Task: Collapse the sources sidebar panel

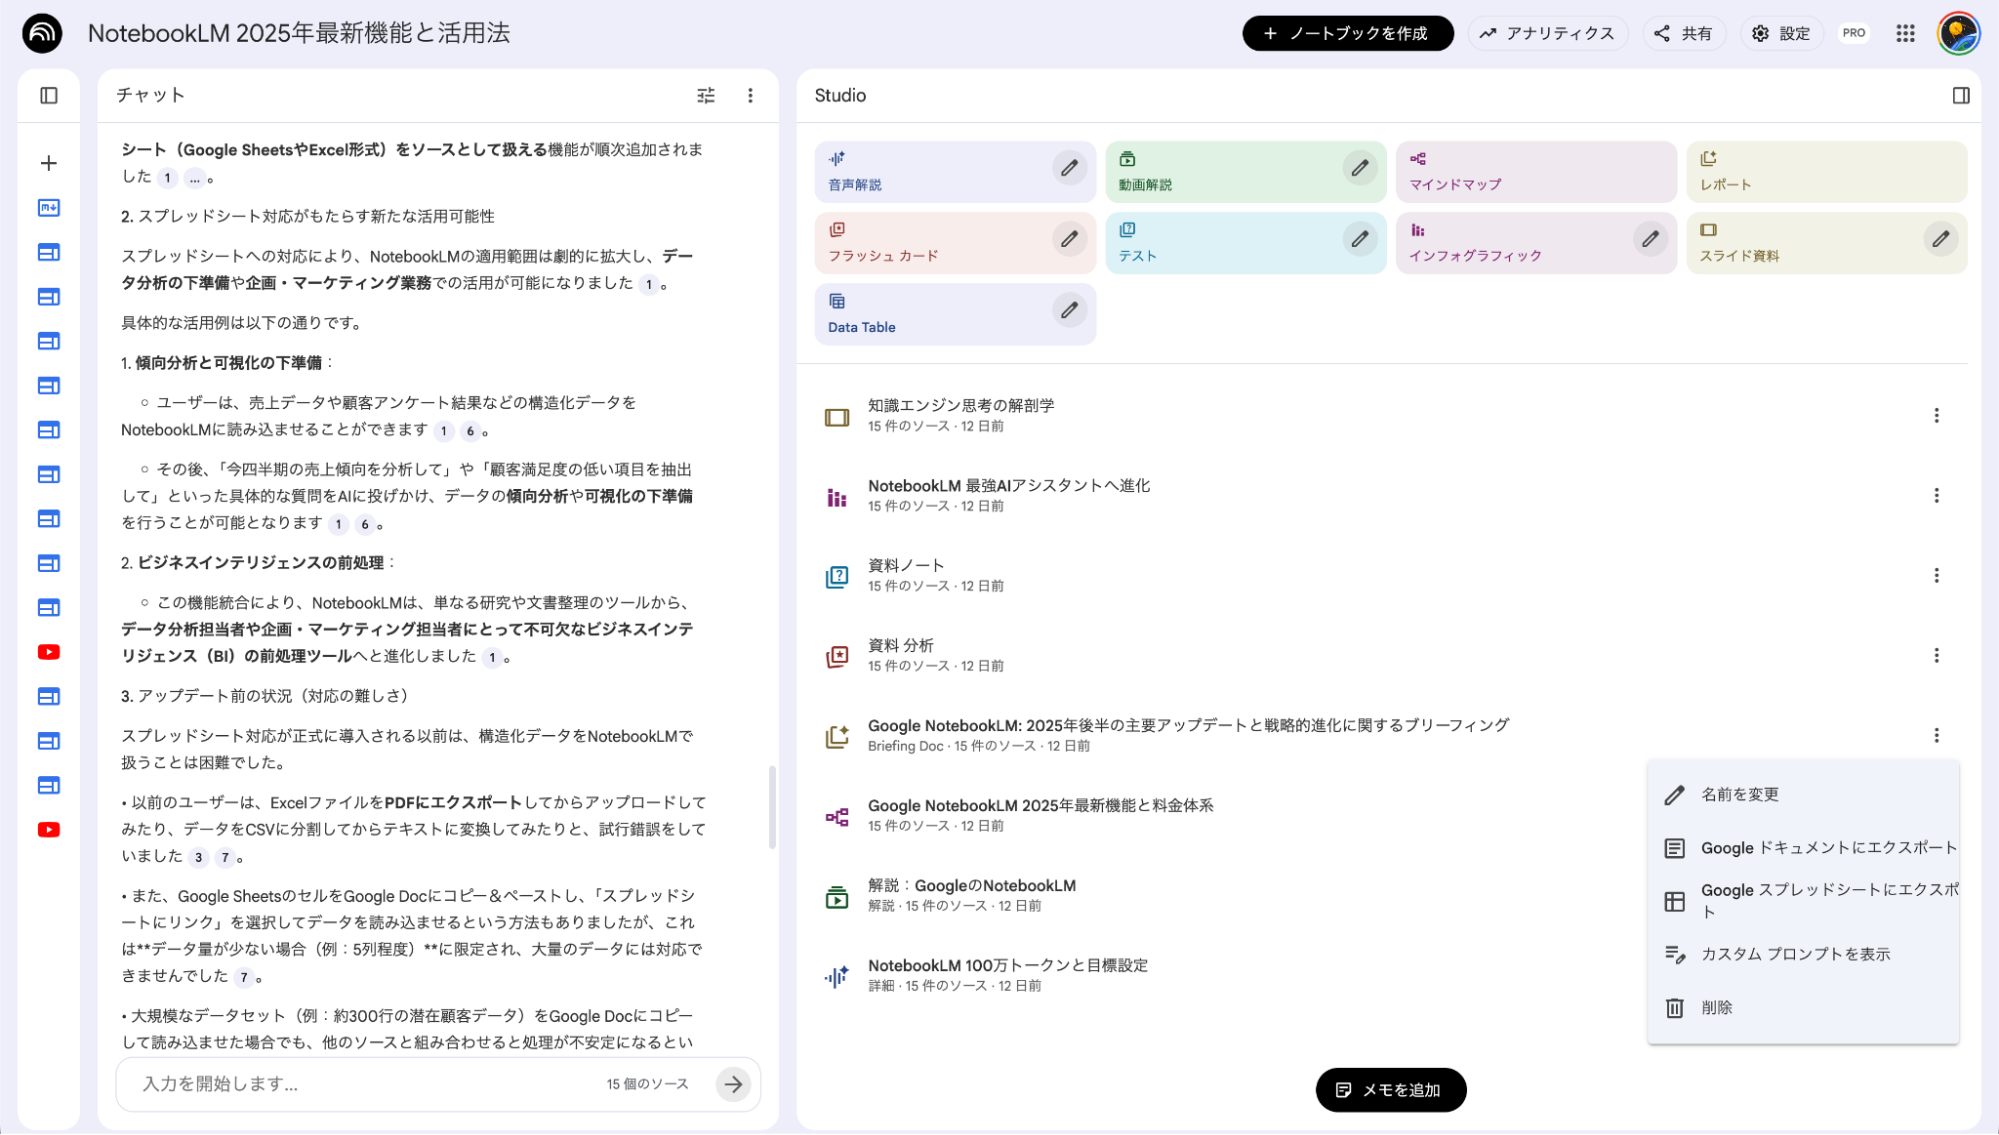Action: [47, 94]
